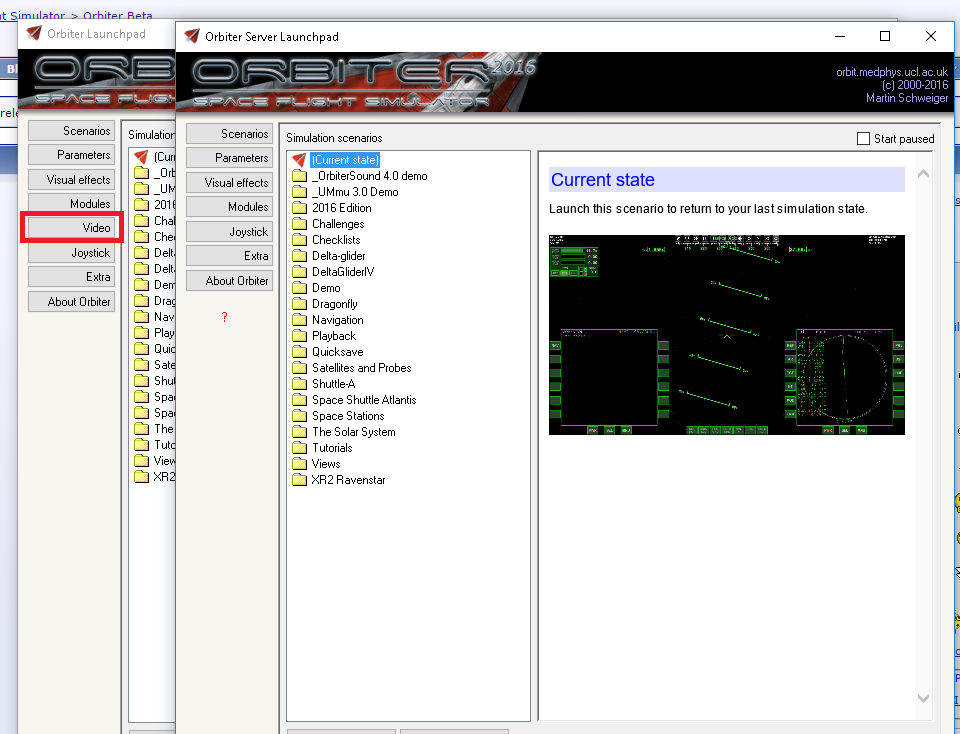This screenshot has height=734, width=960.
Task: Open Visual effects tab in Server Launchpad
Action: pyautogui.click(x=230, y=182)
